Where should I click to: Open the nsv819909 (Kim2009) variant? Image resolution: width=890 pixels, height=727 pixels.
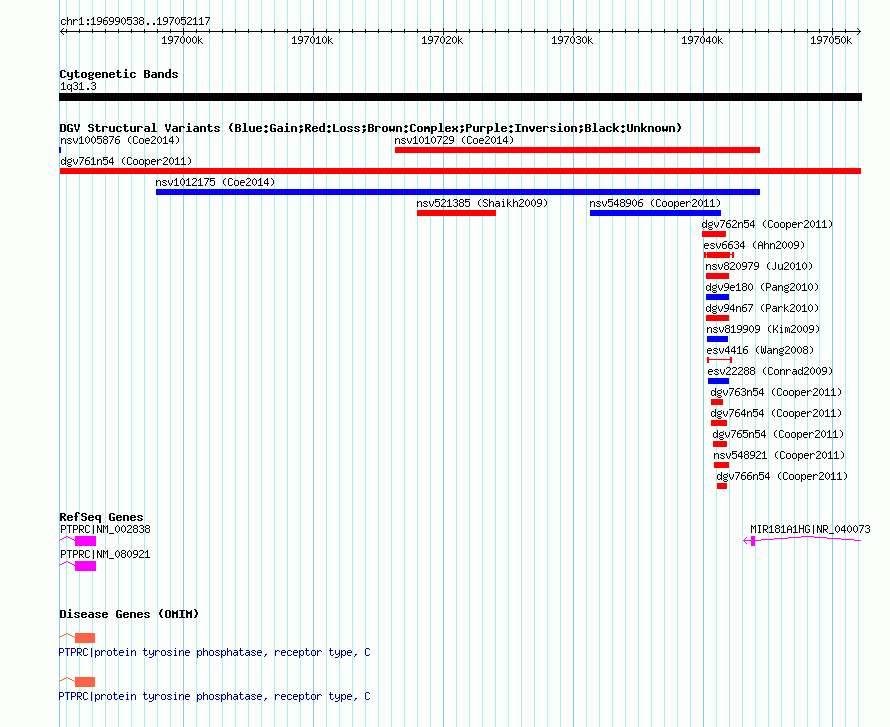[717, 339]
